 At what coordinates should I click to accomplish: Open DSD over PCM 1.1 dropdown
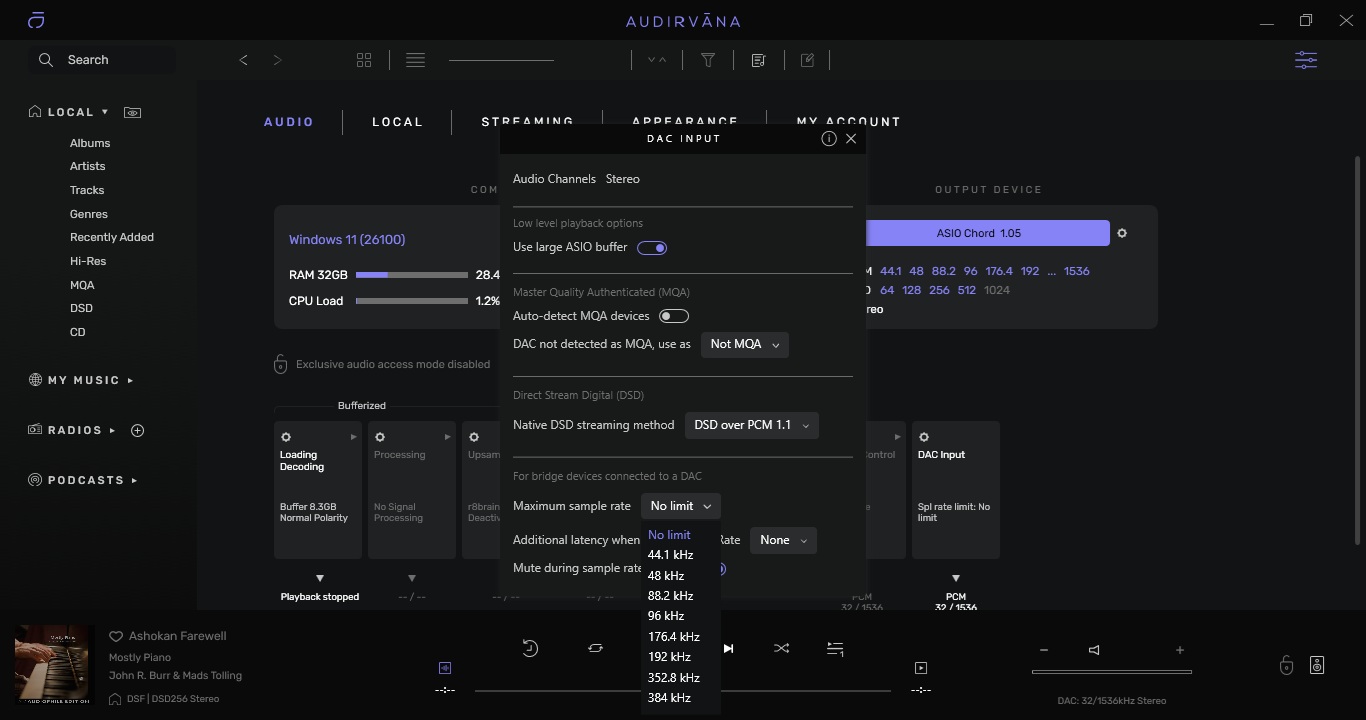click(x=752, y=425)
